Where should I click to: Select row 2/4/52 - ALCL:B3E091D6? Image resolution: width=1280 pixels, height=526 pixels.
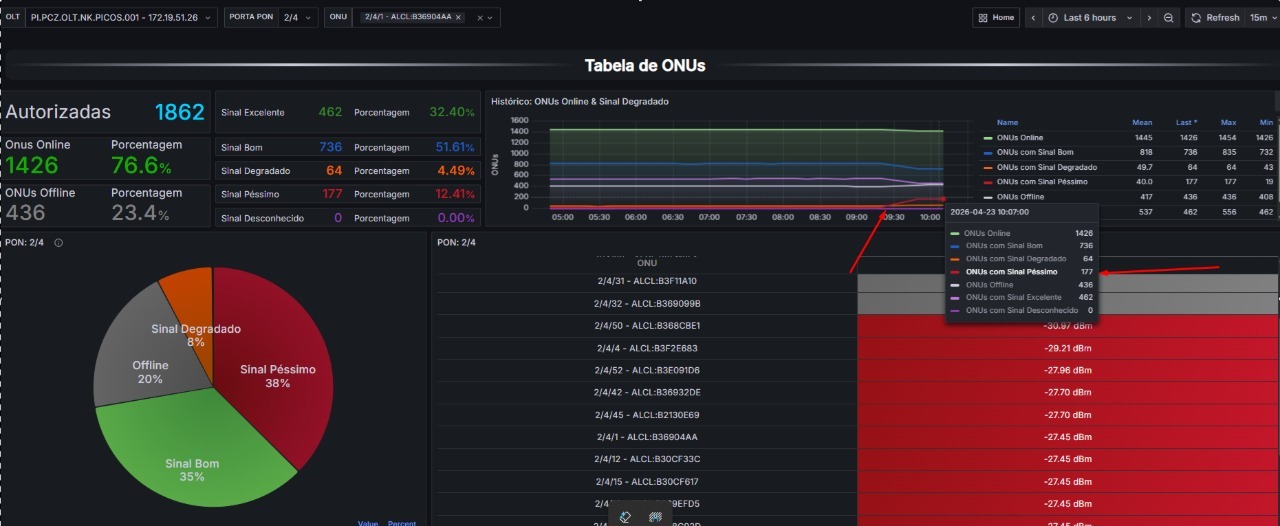646,371
